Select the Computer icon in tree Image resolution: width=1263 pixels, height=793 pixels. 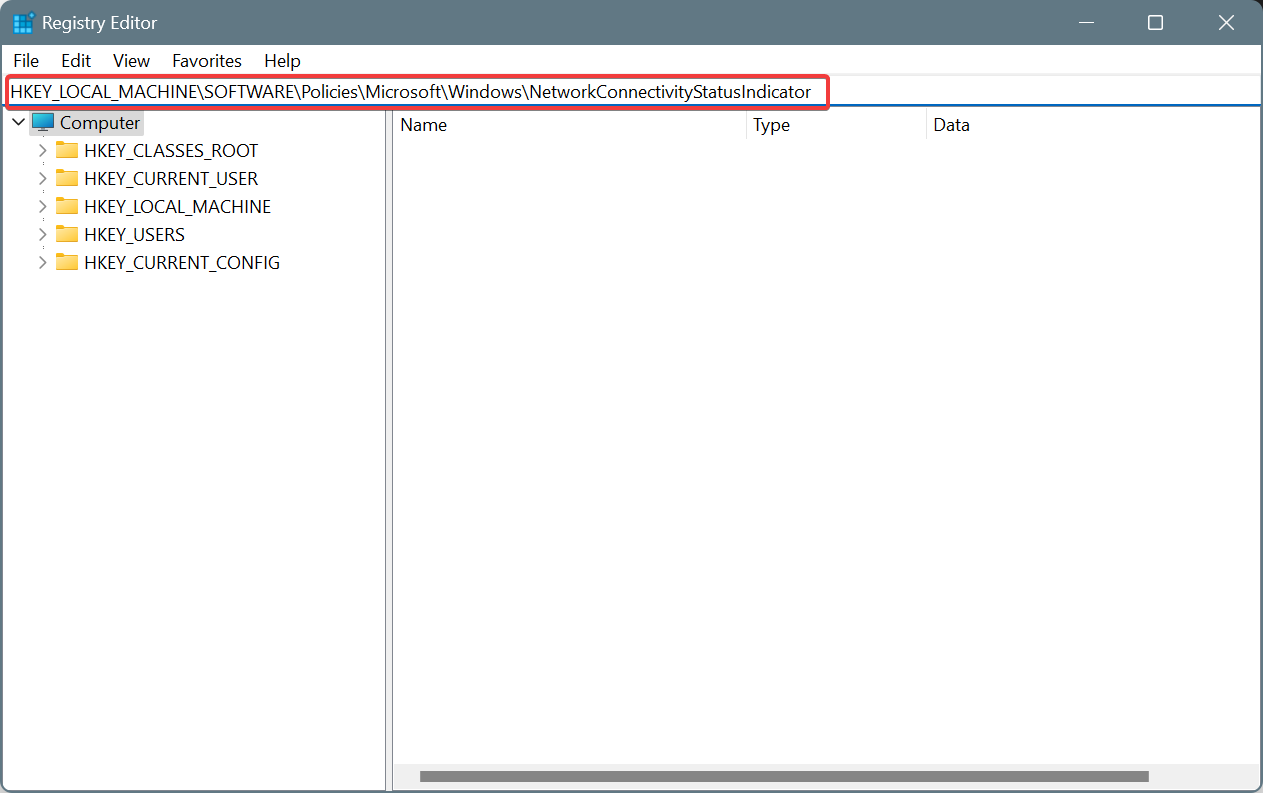(x=43, y=122)
